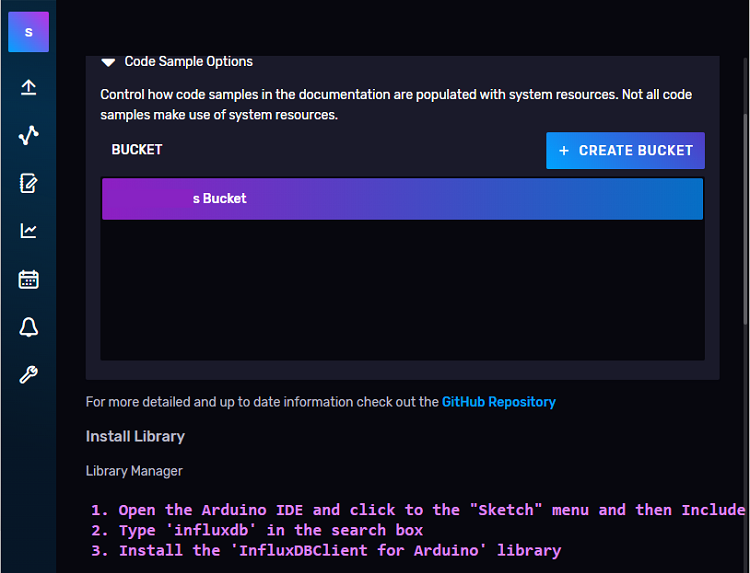Select the 's Bucket' bucket entry

(x=402, y=199)
